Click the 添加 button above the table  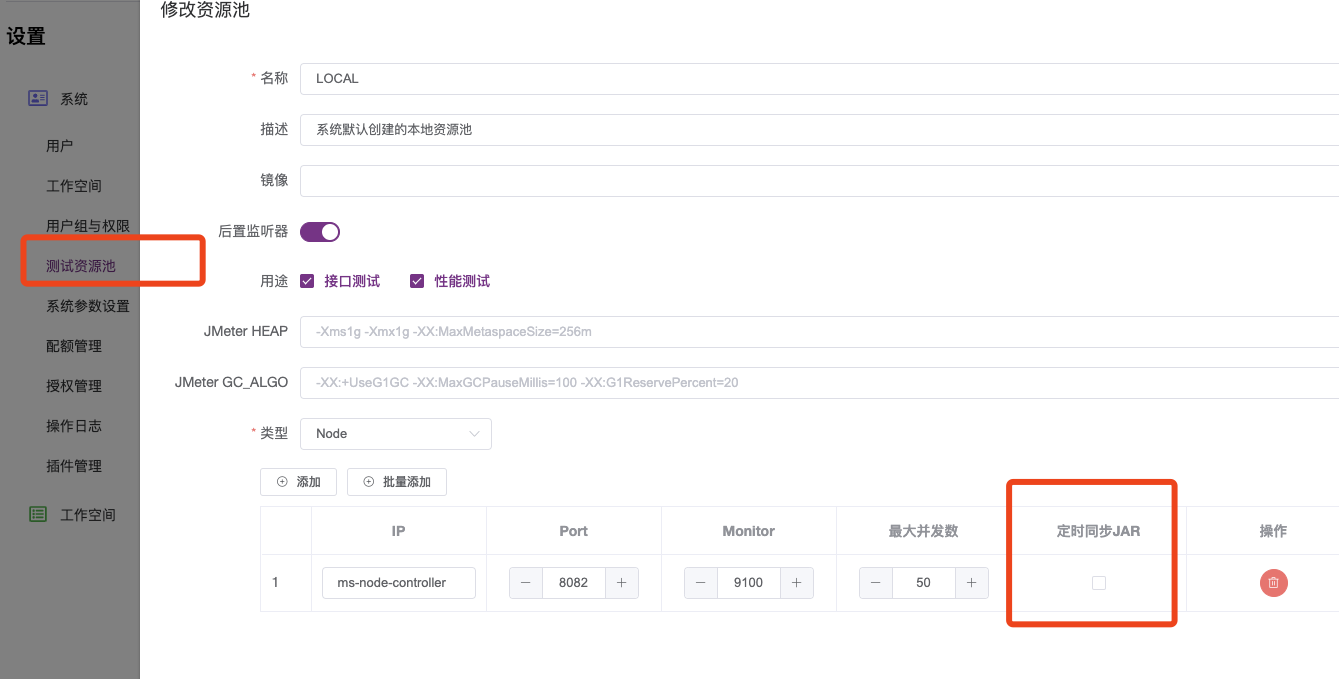(x=297, y=481)
